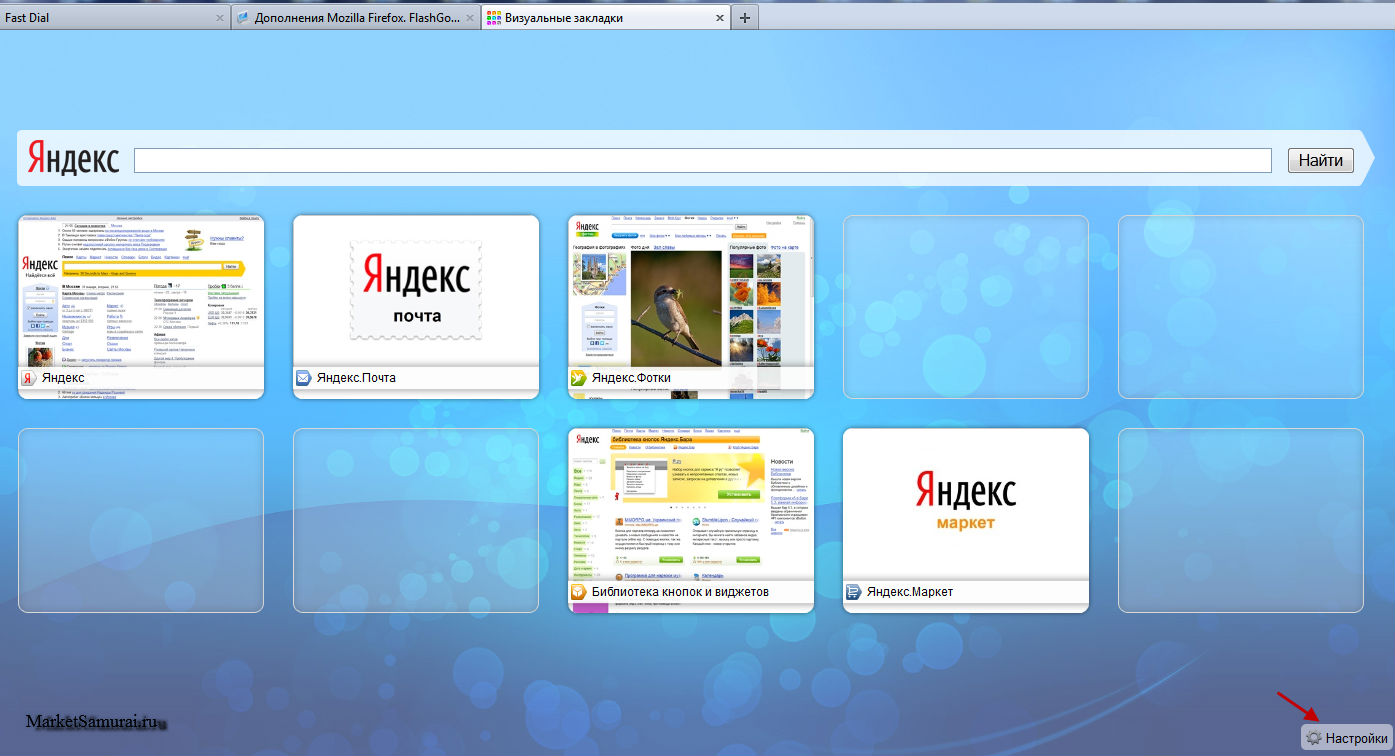Click the Яндекс.Почта label text
This screenshot has width=1395, height=756.
pyautogui.click(x=356, y=378)
